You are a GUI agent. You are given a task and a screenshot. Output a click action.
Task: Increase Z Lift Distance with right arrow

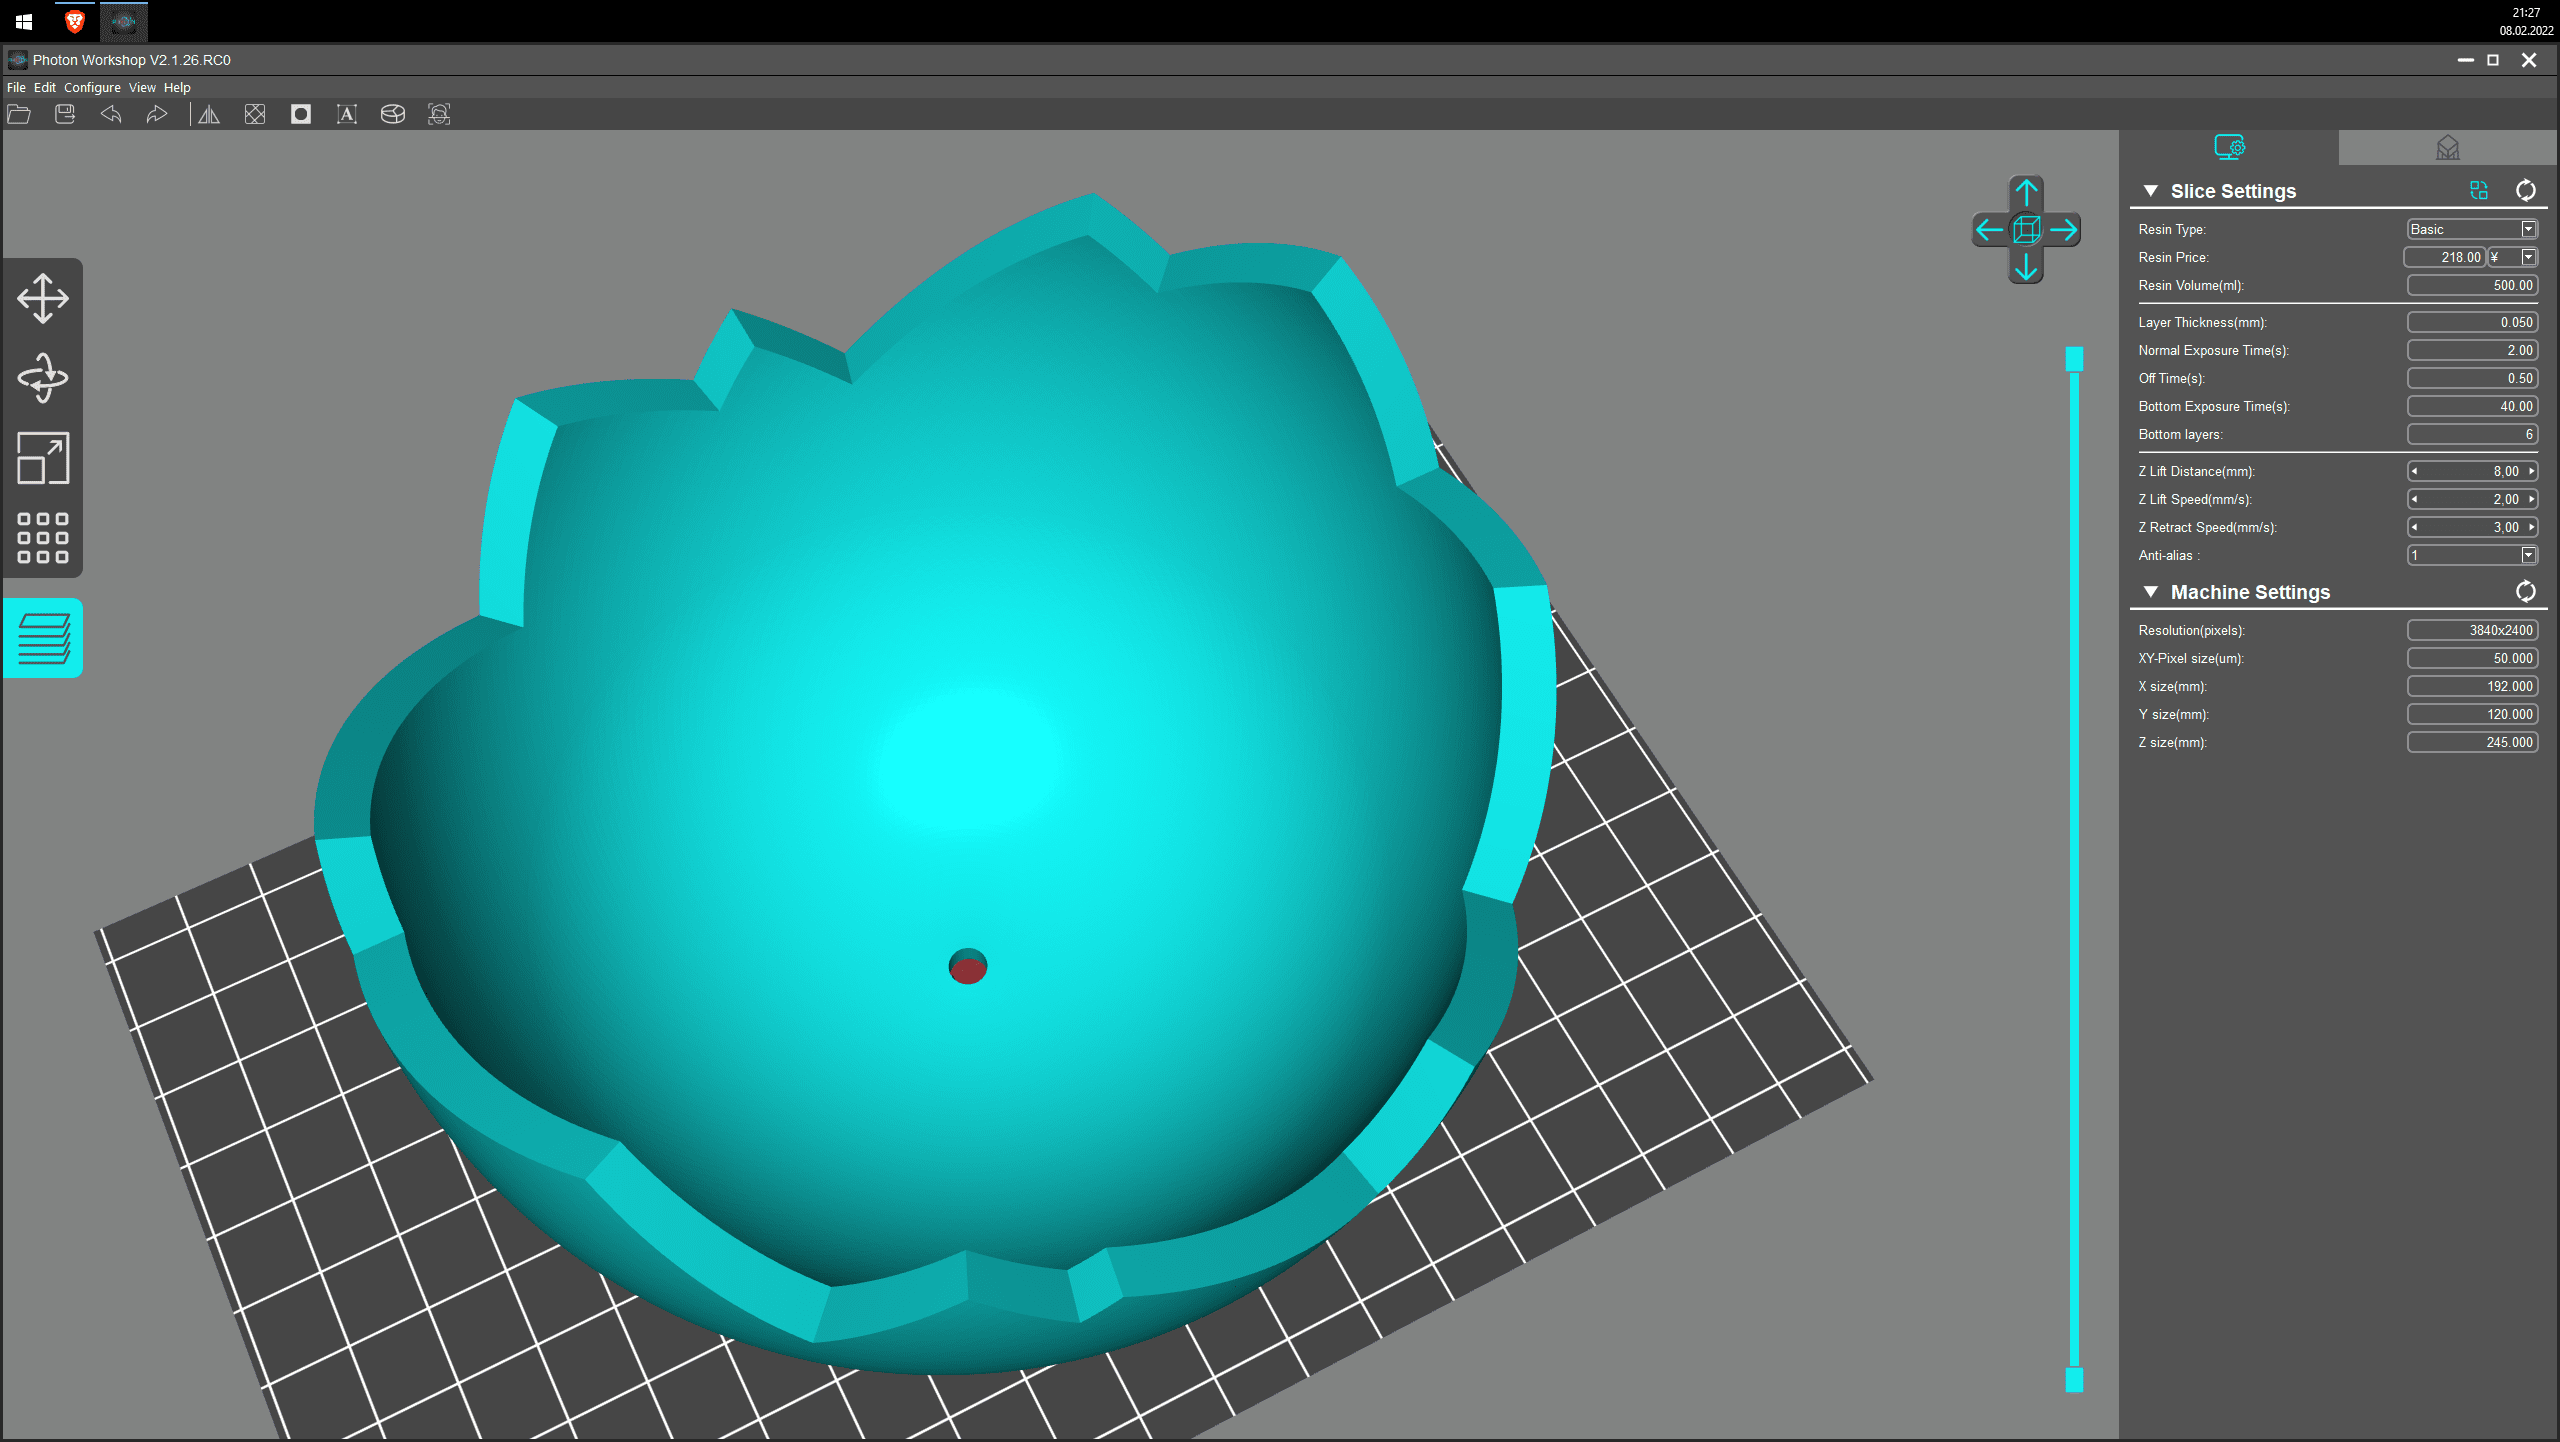[x=2532, y=471]
